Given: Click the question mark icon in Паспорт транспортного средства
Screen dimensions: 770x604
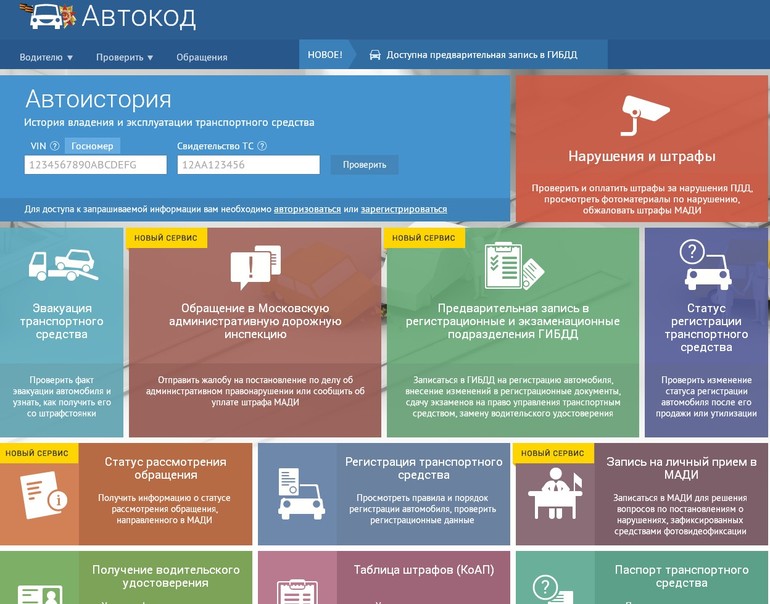Looking at the screenshot, I should coord(552,589).
